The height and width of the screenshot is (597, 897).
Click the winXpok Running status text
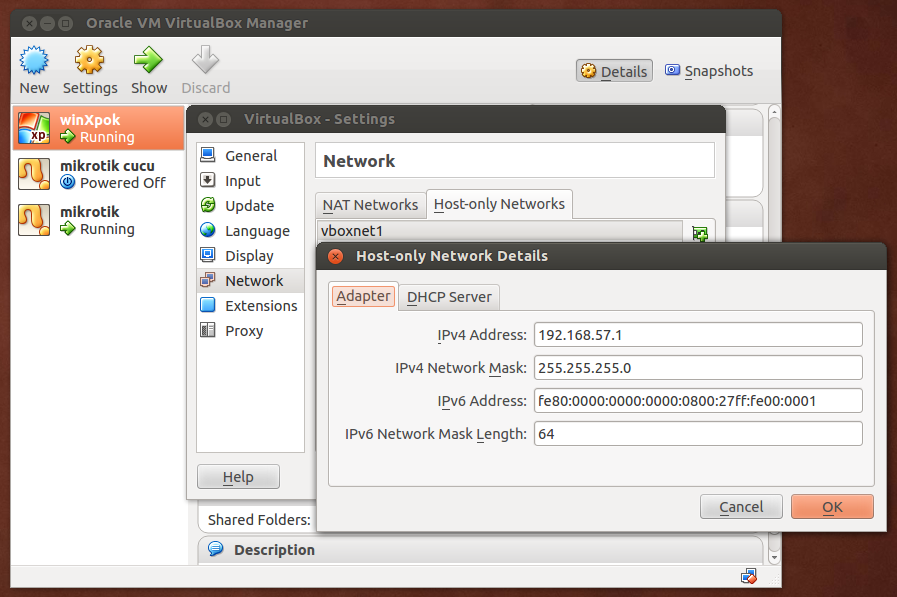tap(107, 137)
